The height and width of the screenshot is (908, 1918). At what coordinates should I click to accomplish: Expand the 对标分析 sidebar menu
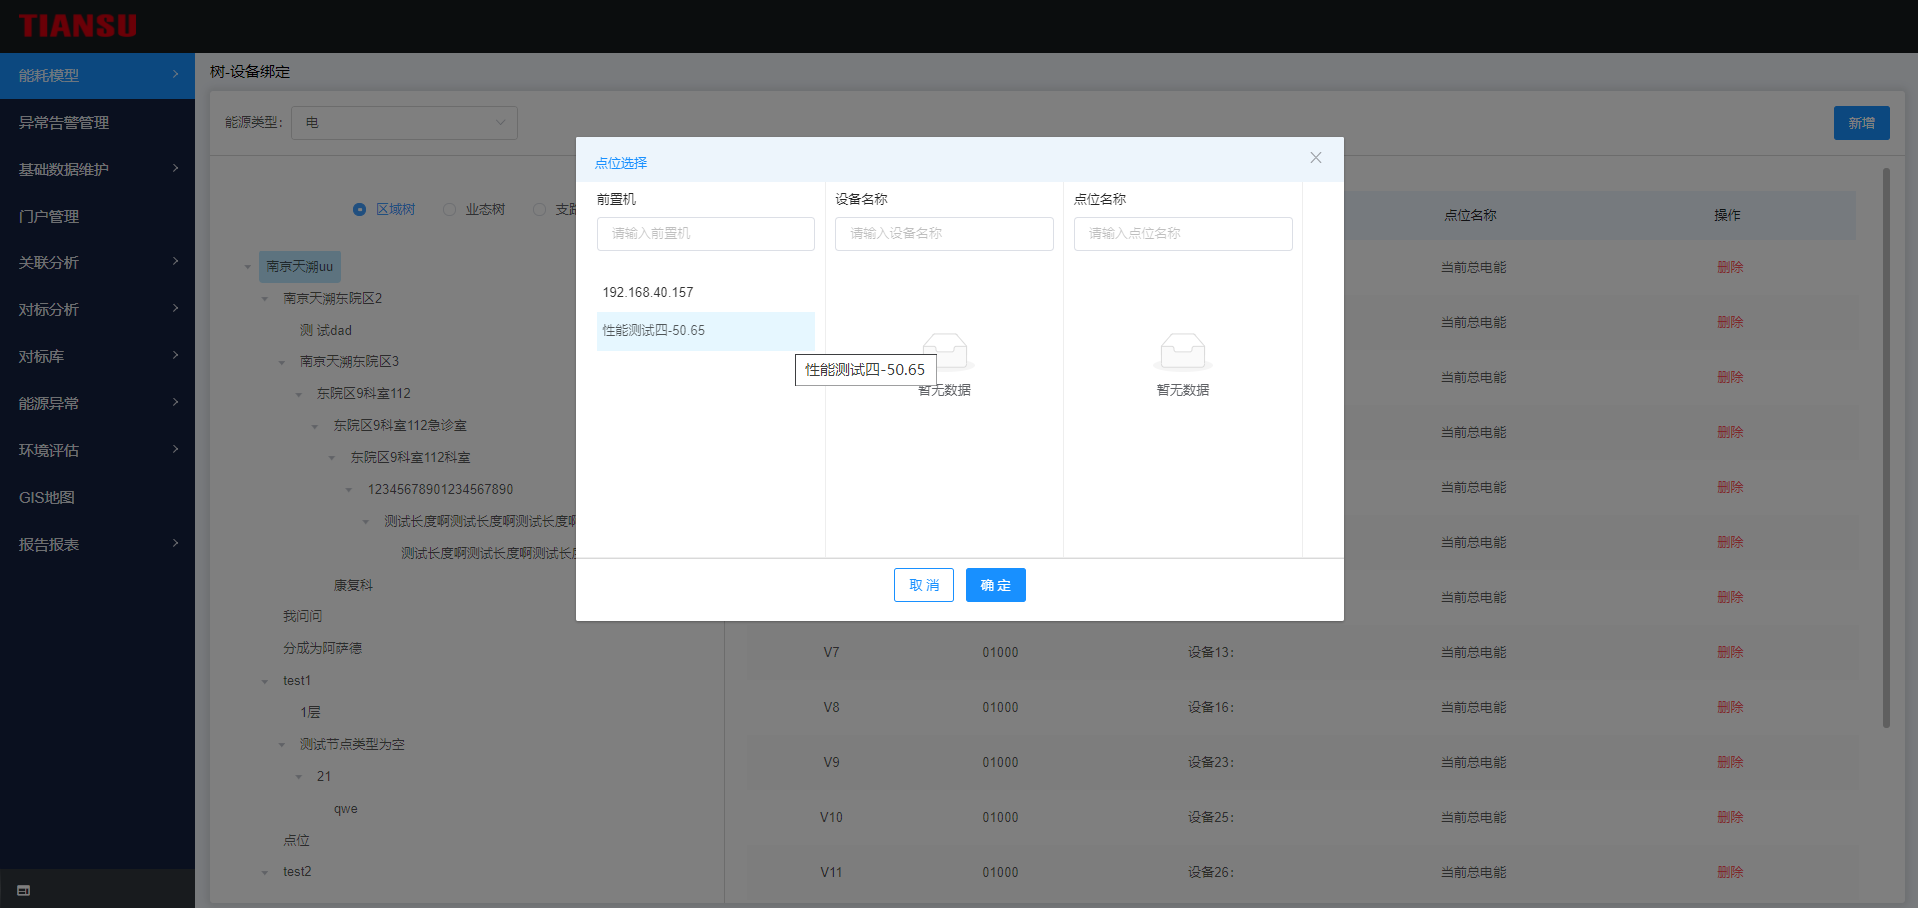97,310
